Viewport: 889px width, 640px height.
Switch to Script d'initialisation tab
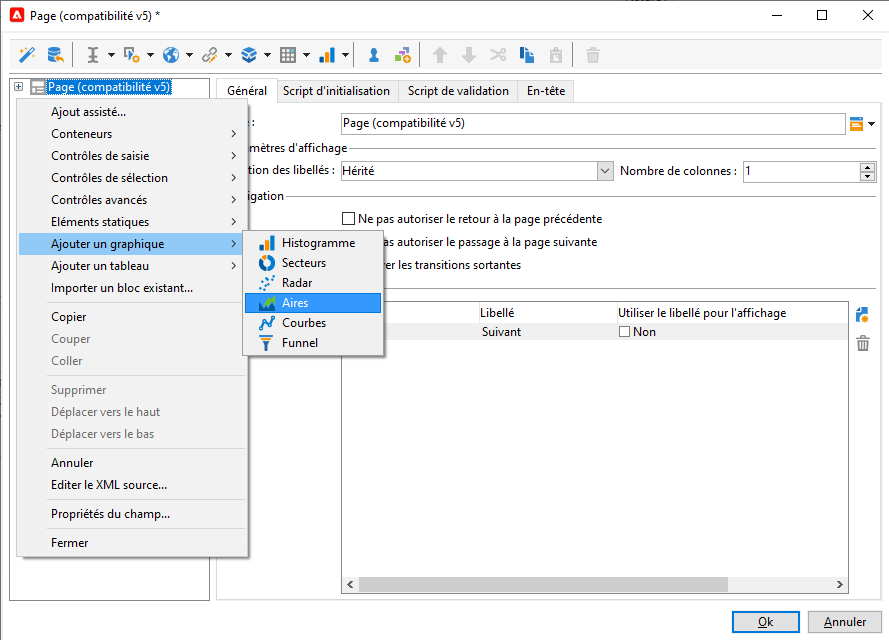[337, 91]
